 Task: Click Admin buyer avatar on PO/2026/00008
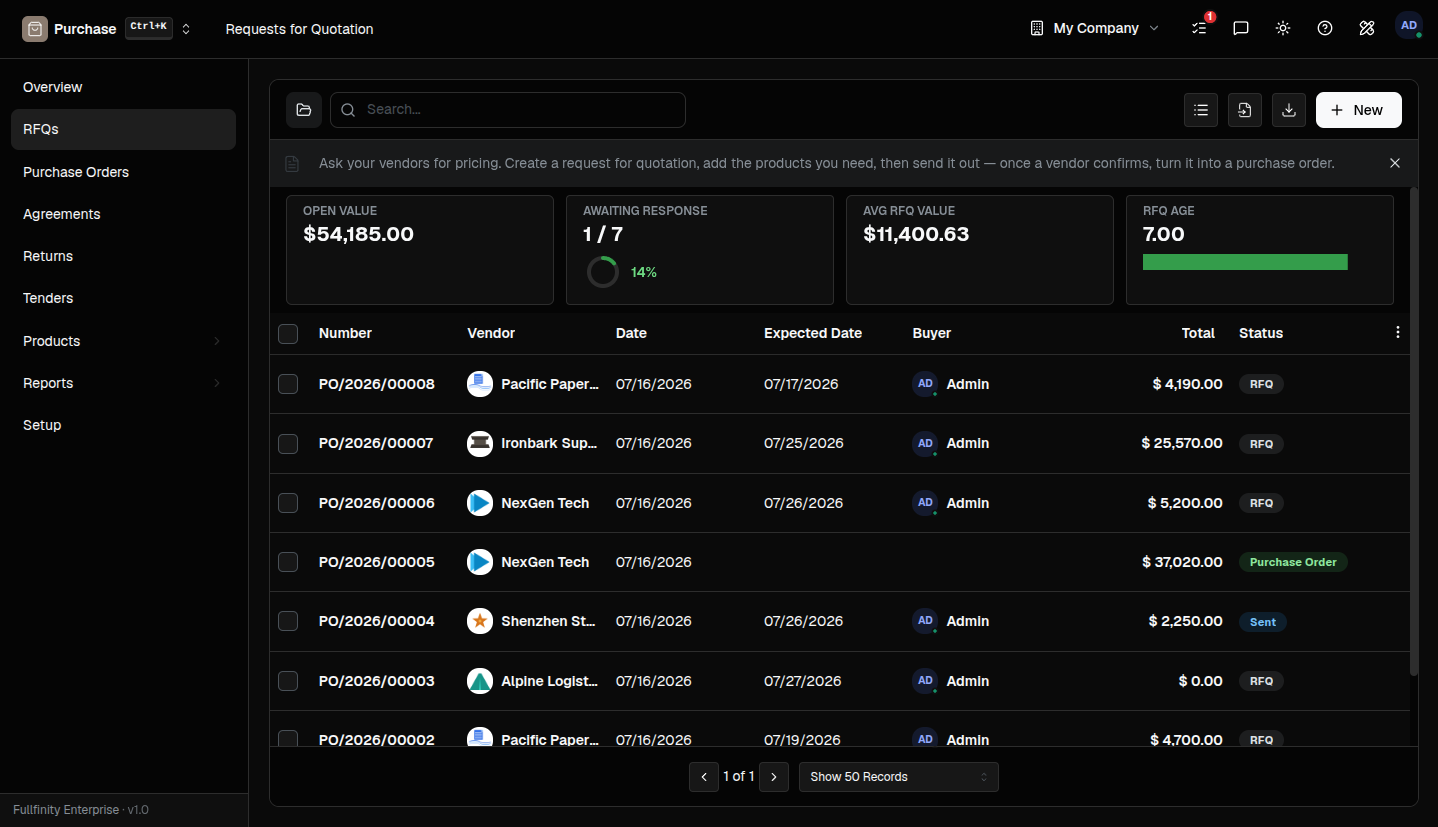click(x=925, y=384)
